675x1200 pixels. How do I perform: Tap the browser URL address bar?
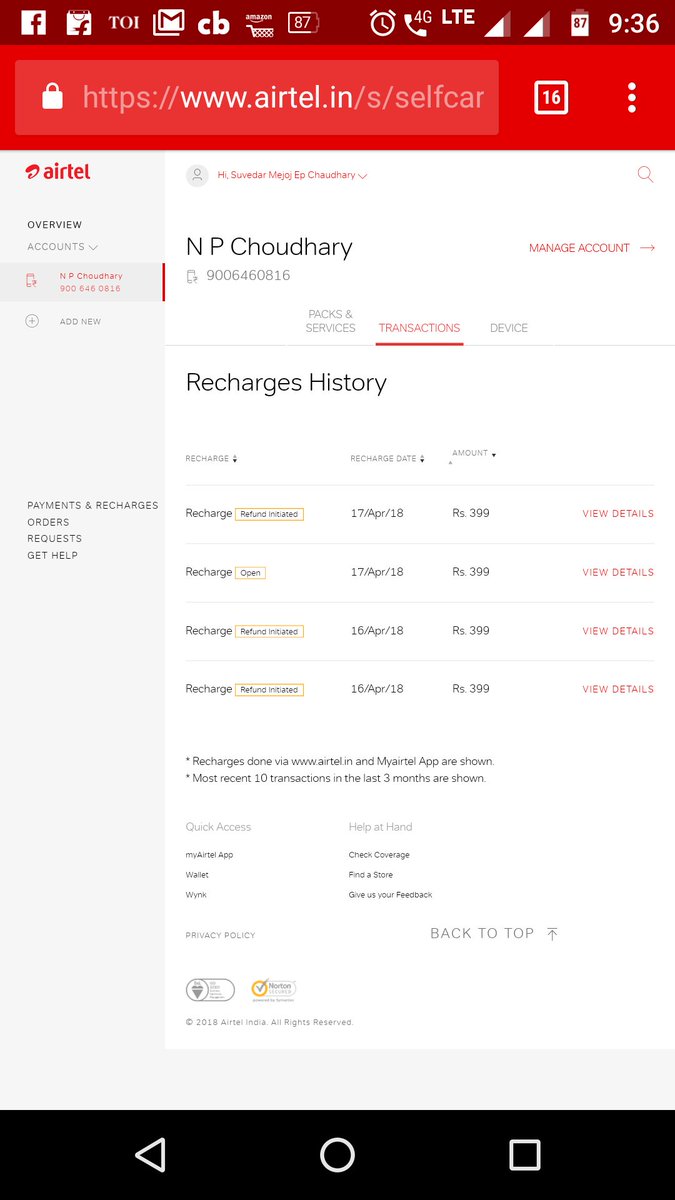pos(257,97)
